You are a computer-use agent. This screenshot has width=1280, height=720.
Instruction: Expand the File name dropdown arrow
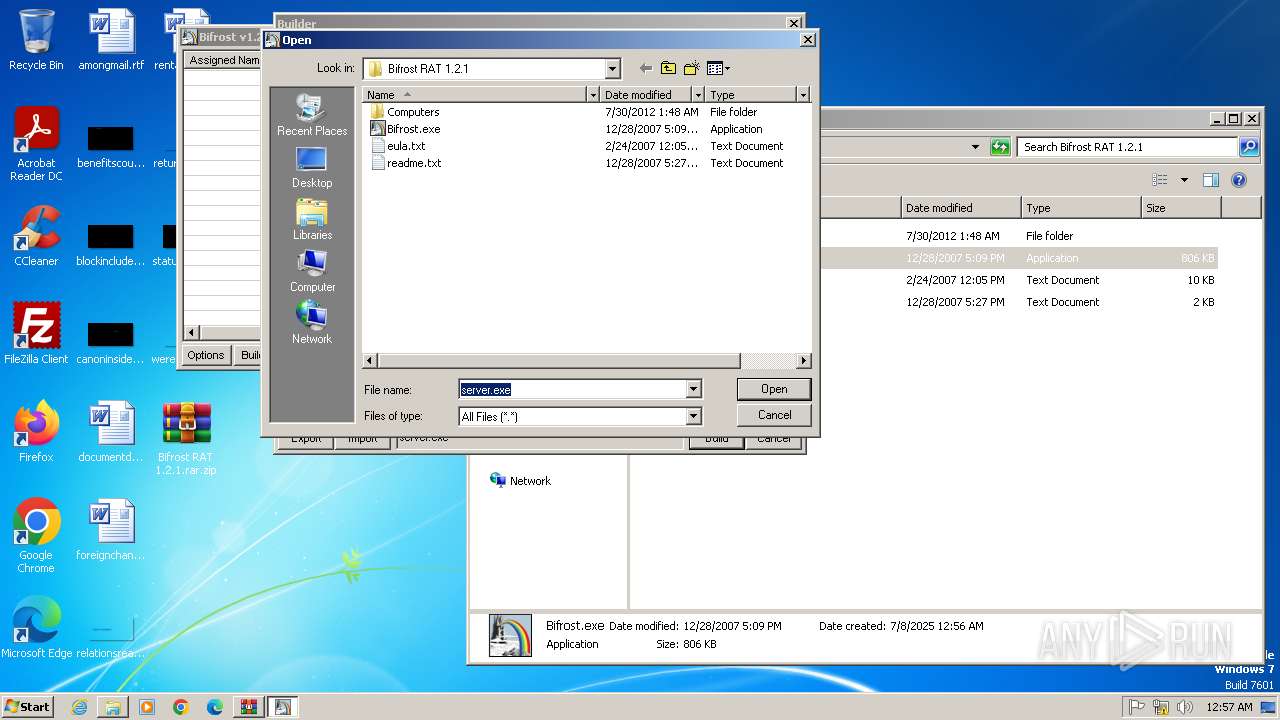tap(694, 389)
